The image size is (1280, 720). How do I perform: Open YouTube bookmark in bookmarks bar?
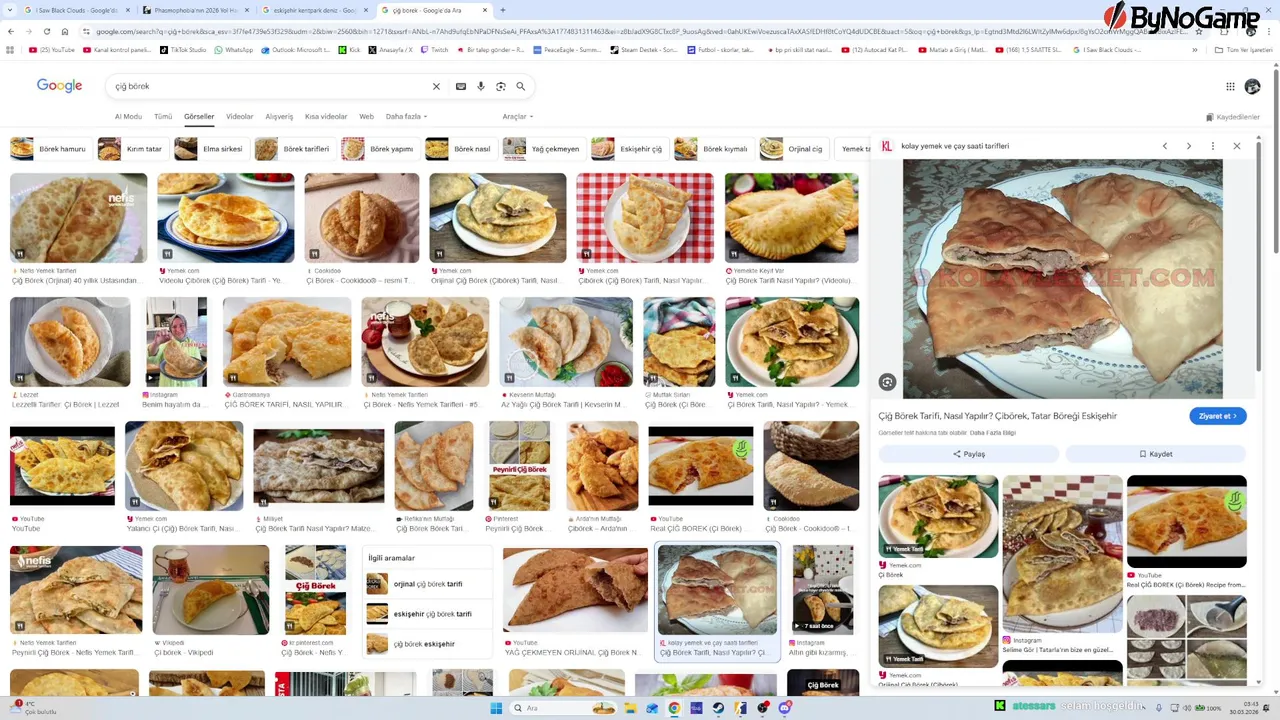[x=52, y=49]
